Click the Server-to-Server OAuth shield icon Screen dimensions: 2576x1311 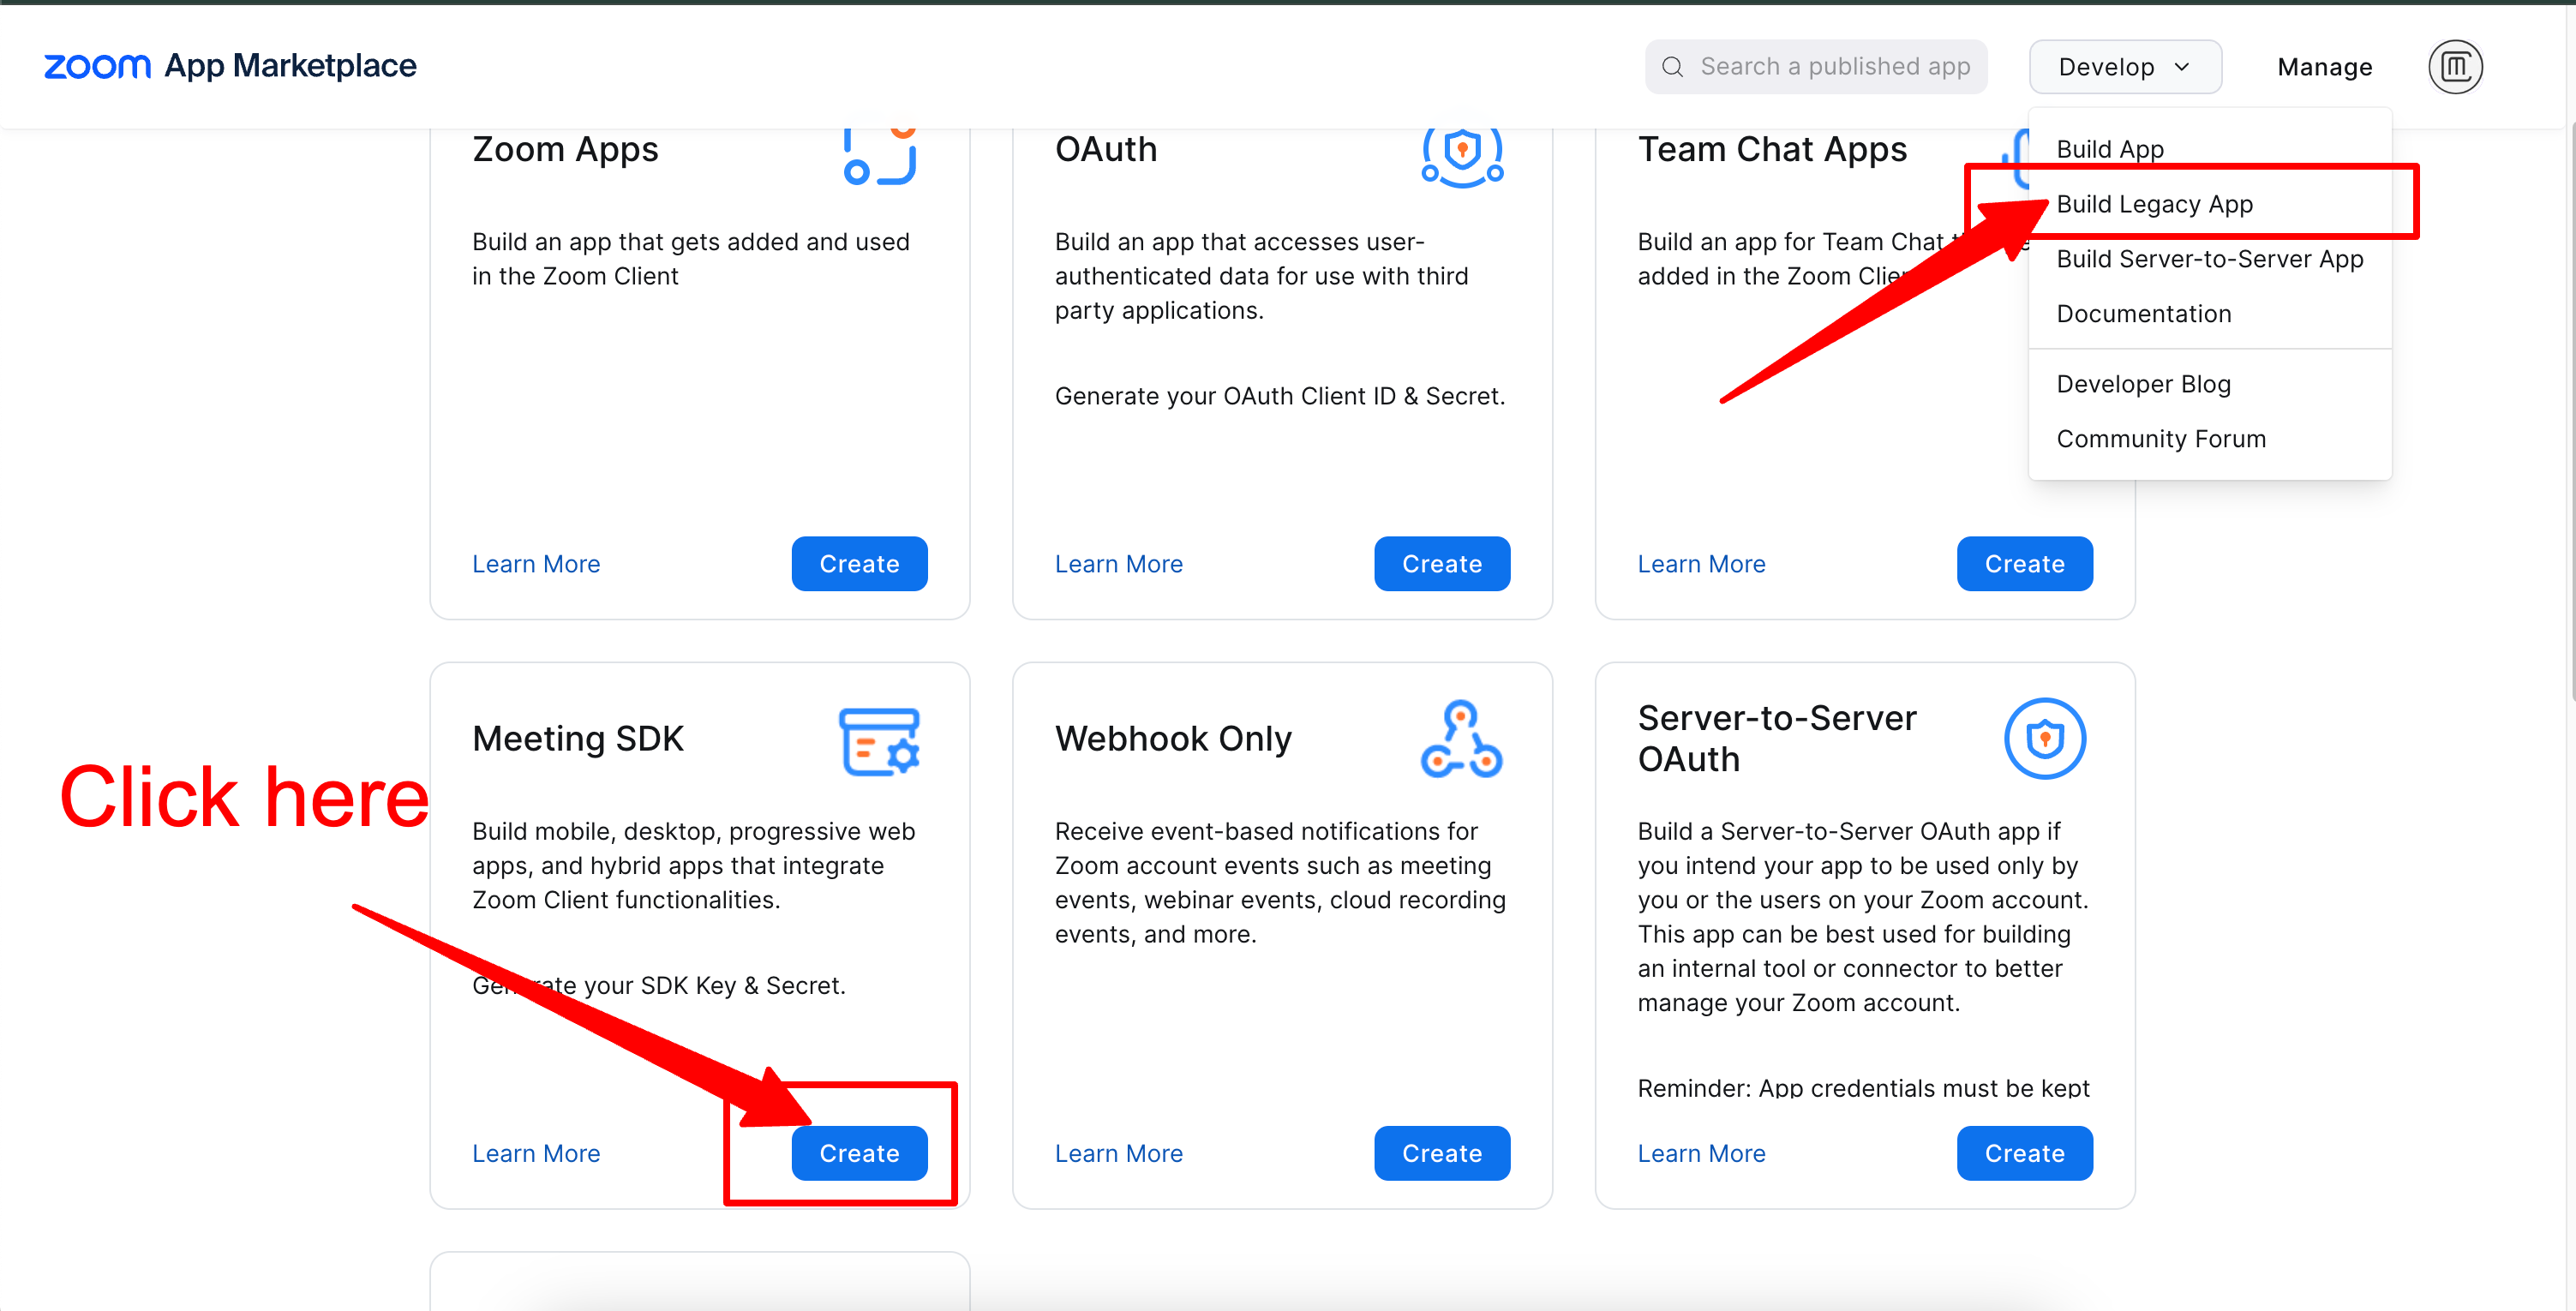point(2045,739)
